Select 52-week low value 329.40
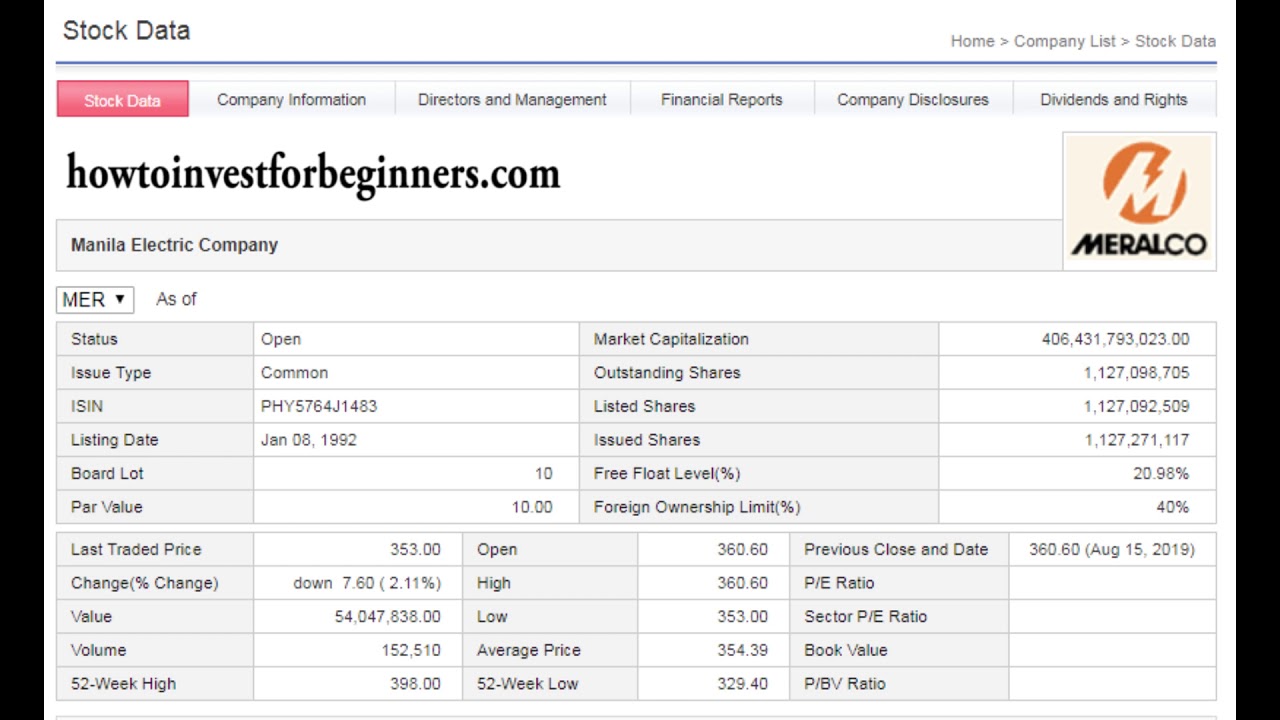Screen dimensions: 1280x720 [742, 684]
